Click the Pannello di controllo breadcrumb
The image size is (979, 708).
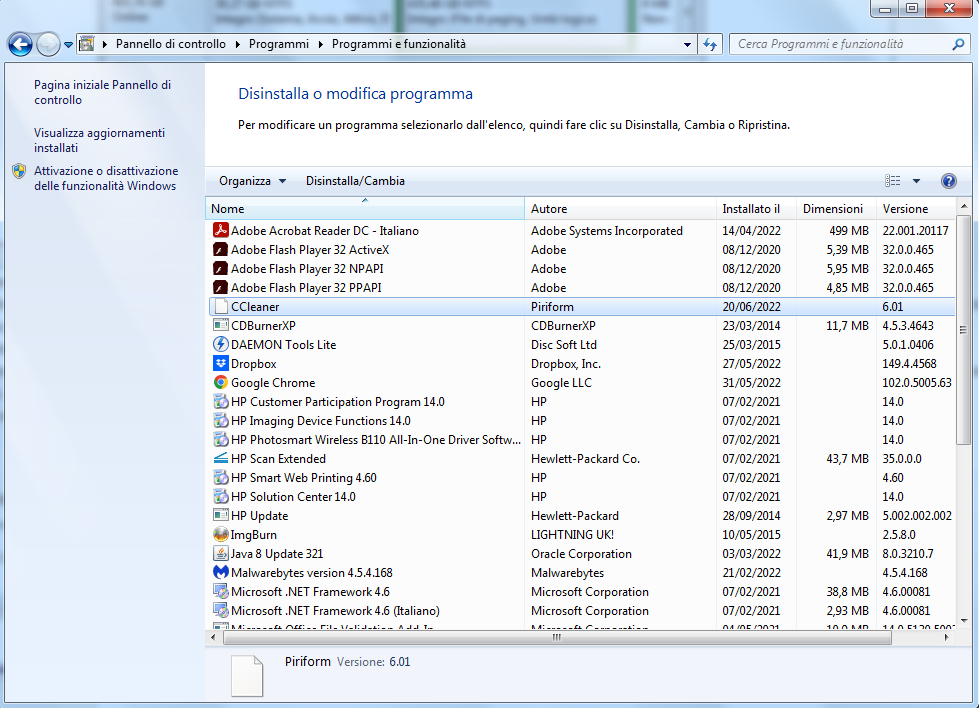[x=170, y=44]
